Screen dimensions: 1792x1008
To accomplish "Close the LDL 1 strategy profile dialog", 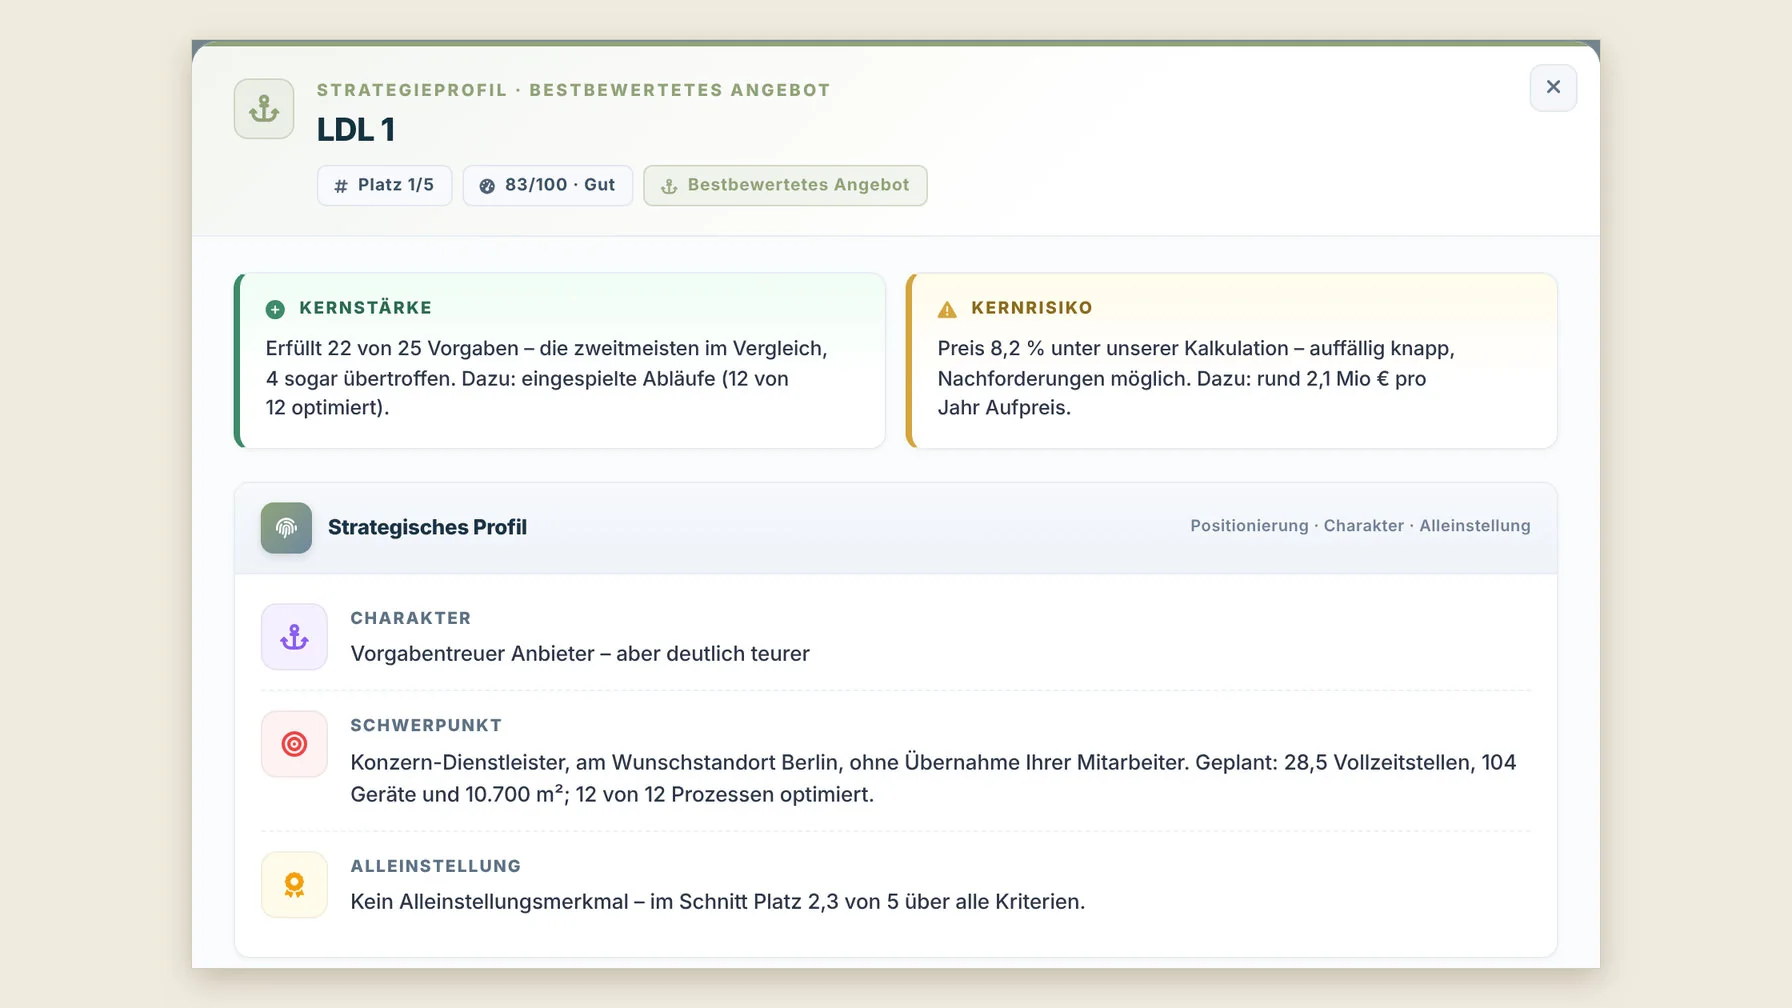I will [1553, 87].
